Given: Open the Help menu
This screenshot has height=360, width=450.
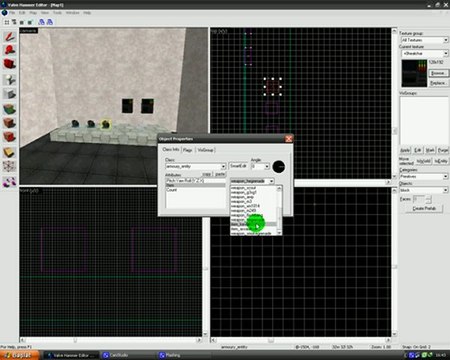Looking at the screenshot, I should [x=87, y=13].
